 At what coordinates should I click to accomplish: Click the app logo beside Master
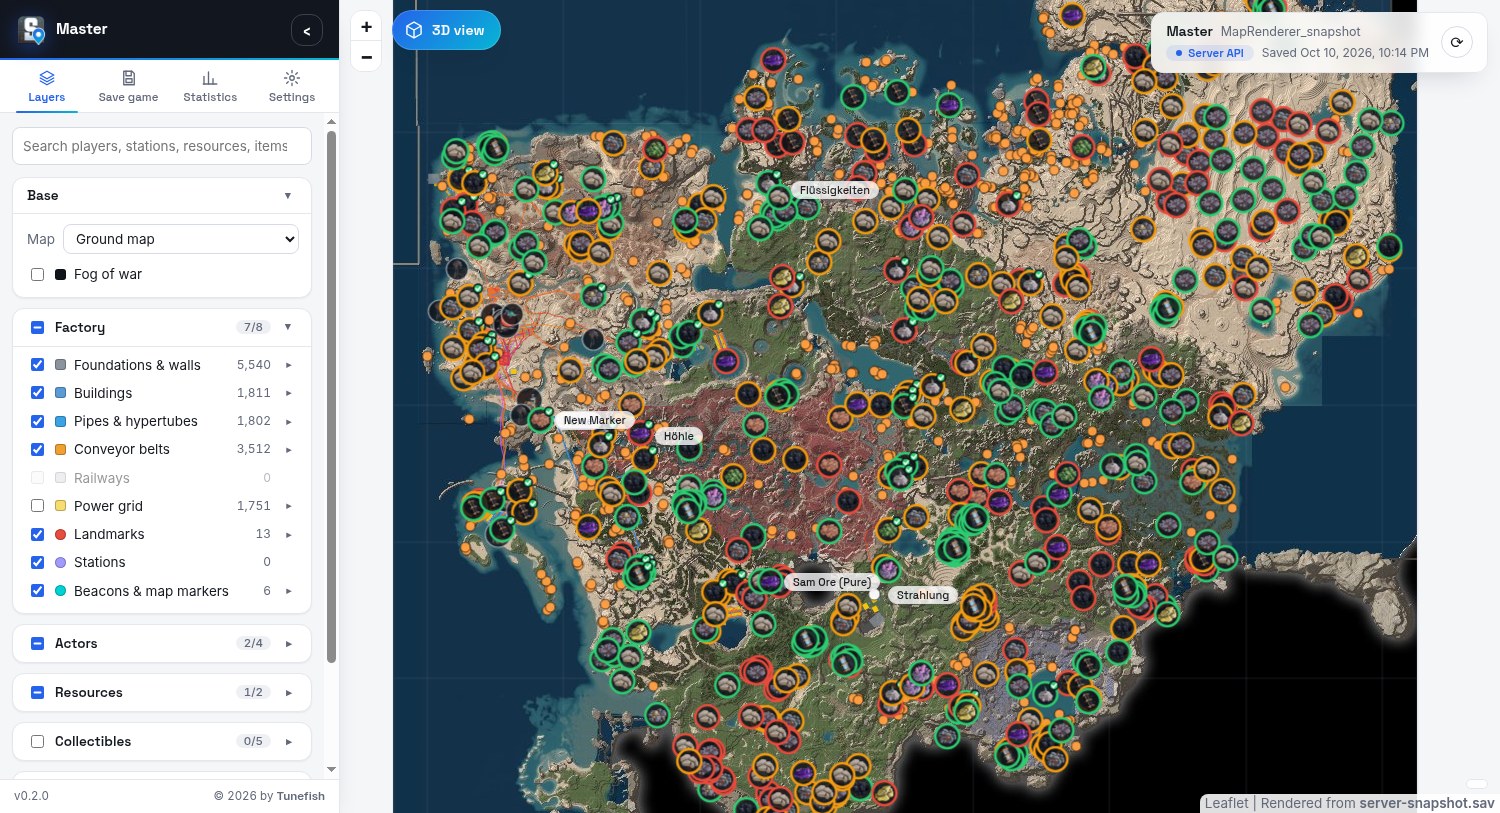click(32, 30)
